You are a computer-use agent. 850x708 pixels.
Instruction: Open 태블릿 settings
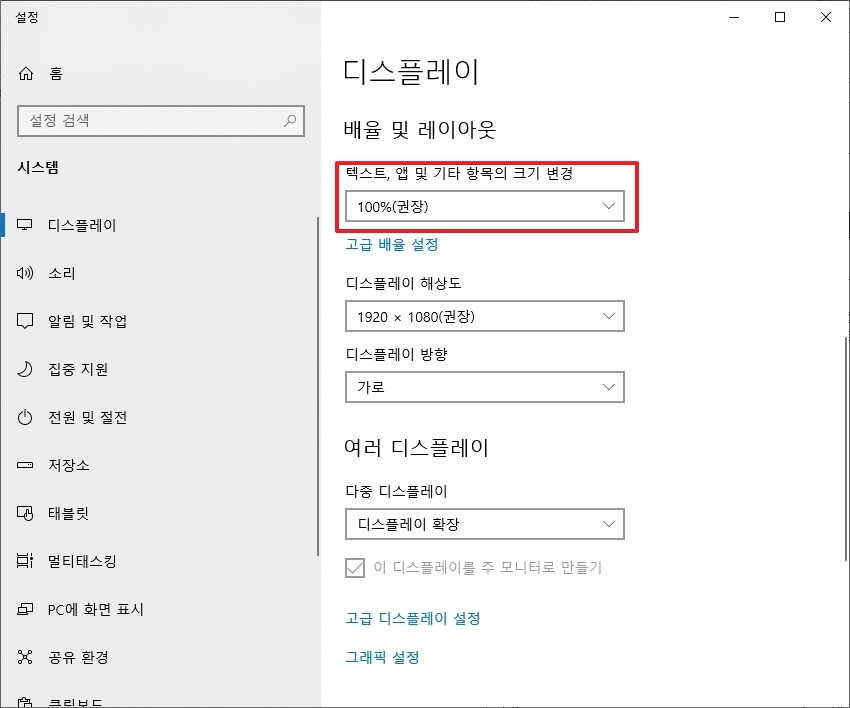(x=70, y=513)
